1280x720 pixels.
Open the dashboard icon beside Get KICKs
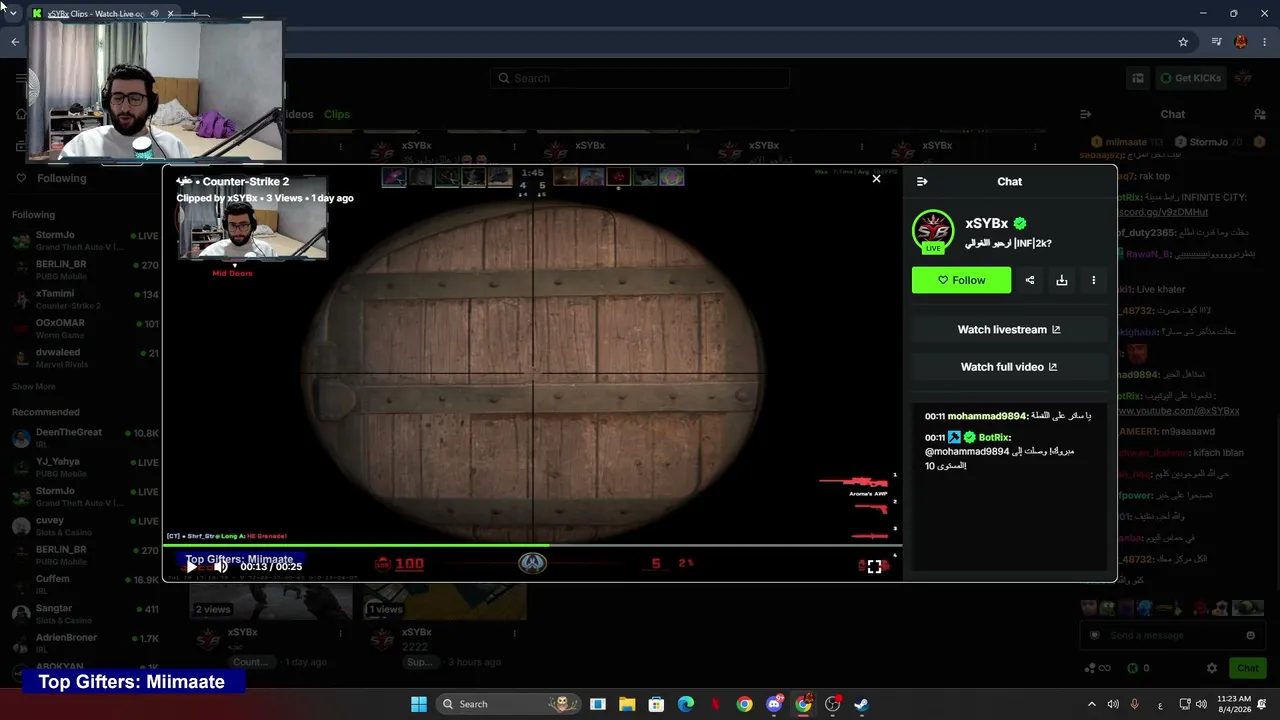[x=1138, y=78]
